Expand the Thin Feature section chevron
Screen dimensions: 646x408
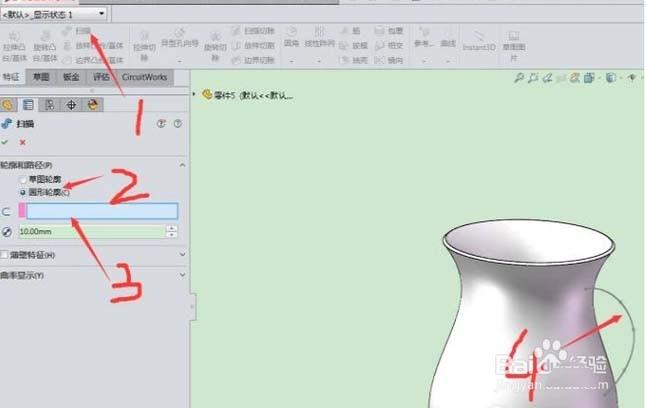point(183,255)
